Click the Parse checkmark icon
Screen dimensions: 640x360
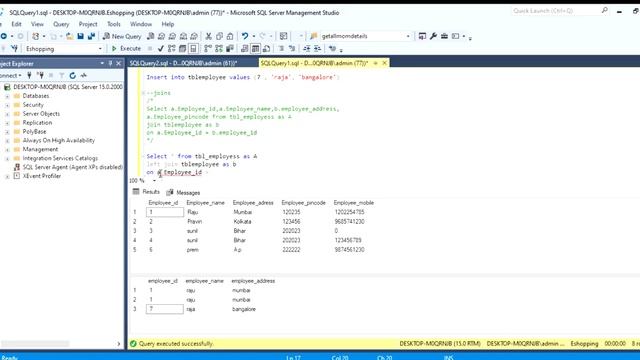click(x=161, y=49)
